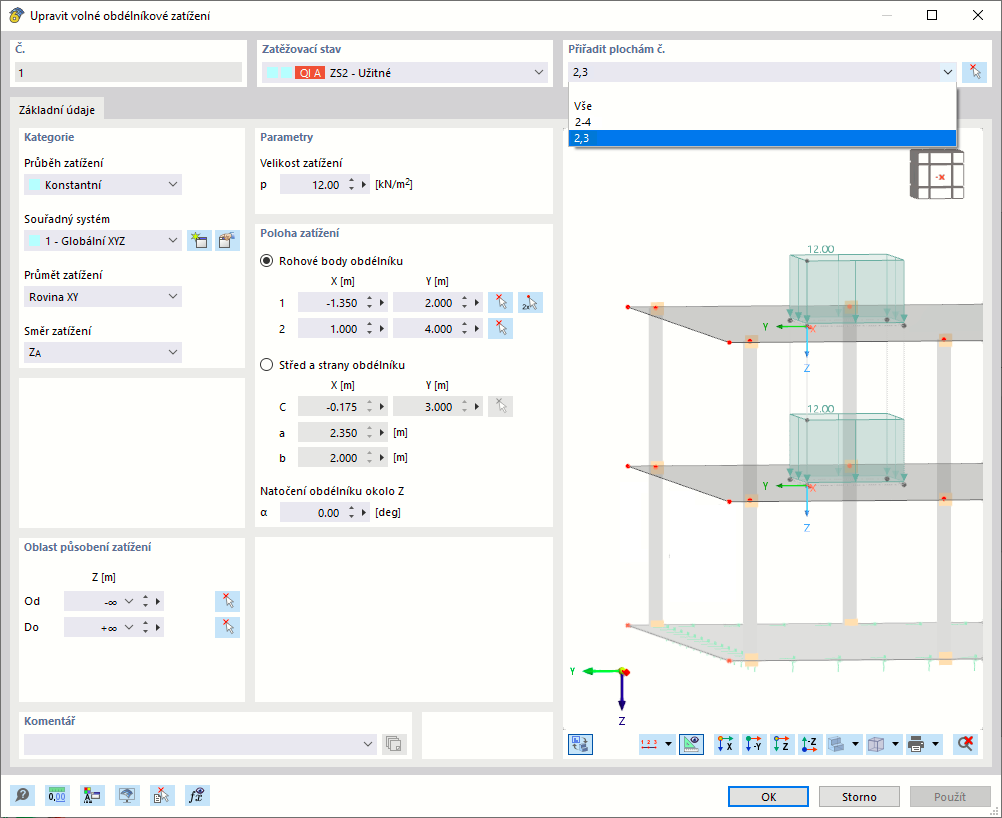Pick corner point 2 graphically
Screen dimensions: 1002x818
[500, 328]
